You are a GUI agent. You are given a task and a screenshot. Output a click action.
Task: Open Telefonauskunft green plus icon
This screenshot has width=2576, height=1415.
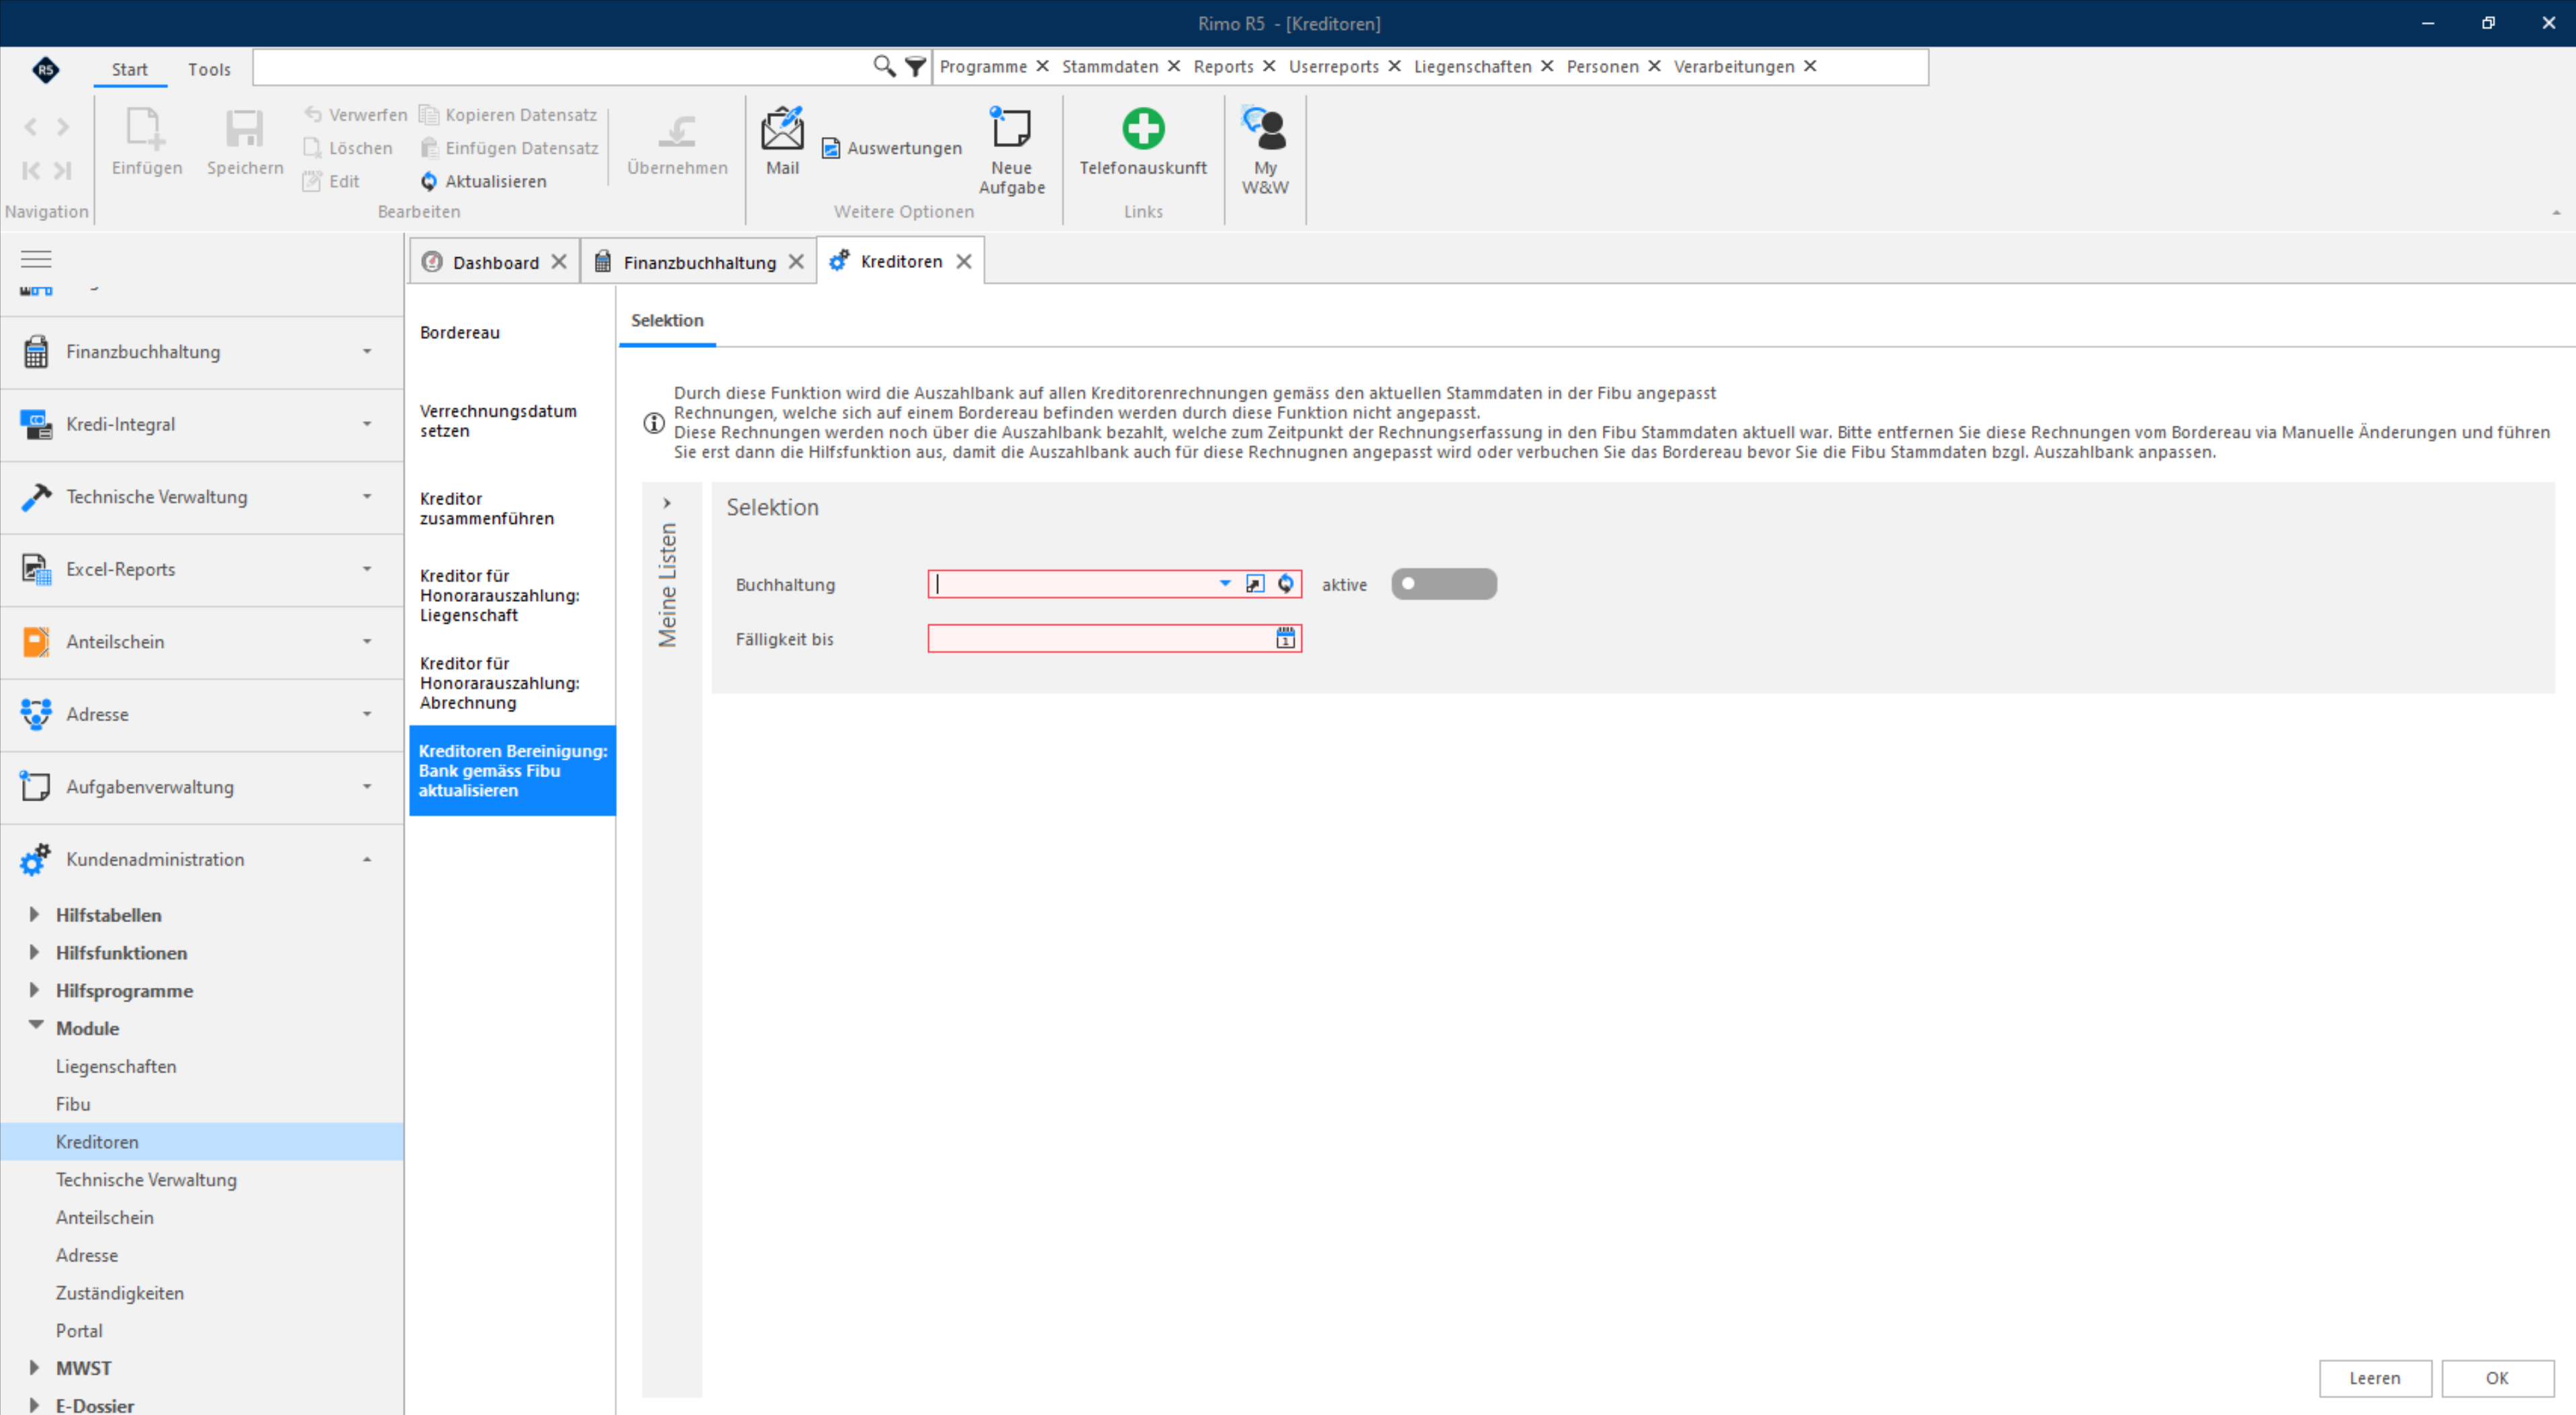coord(1143,128)
